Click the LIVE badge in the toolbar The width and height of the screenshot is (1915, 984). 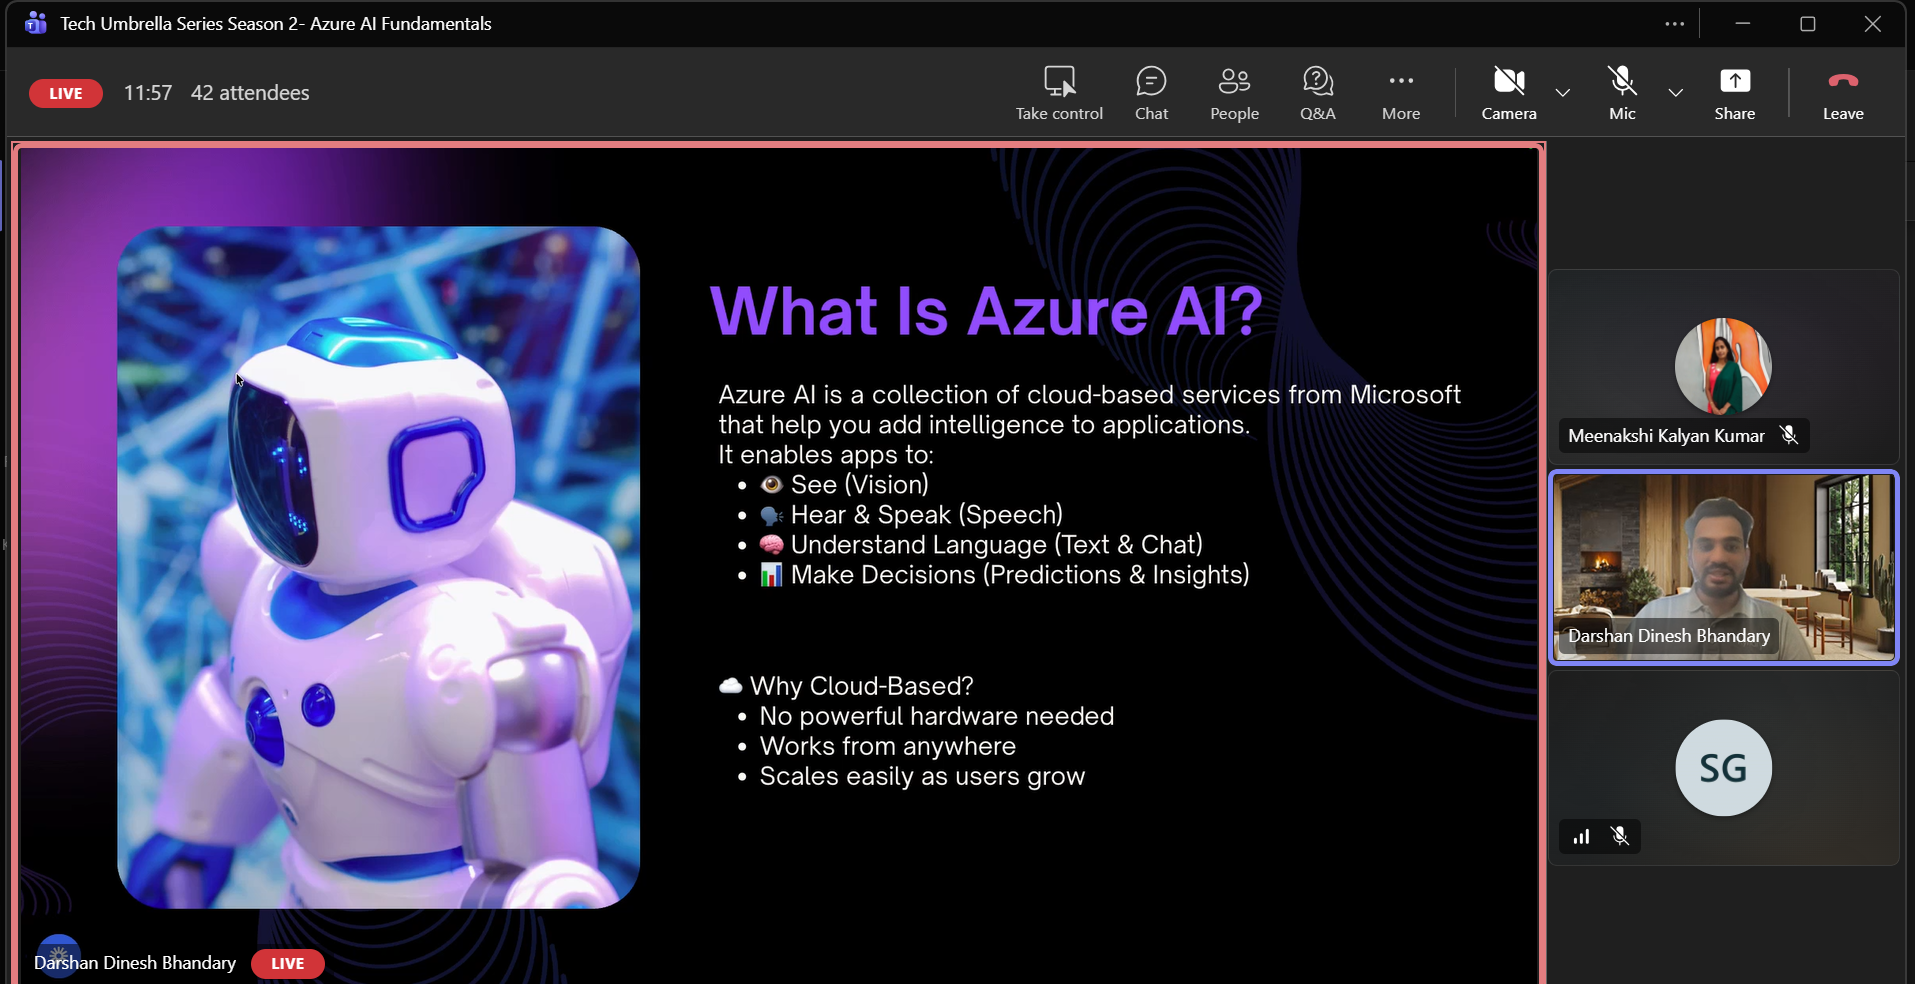point(66,93)
